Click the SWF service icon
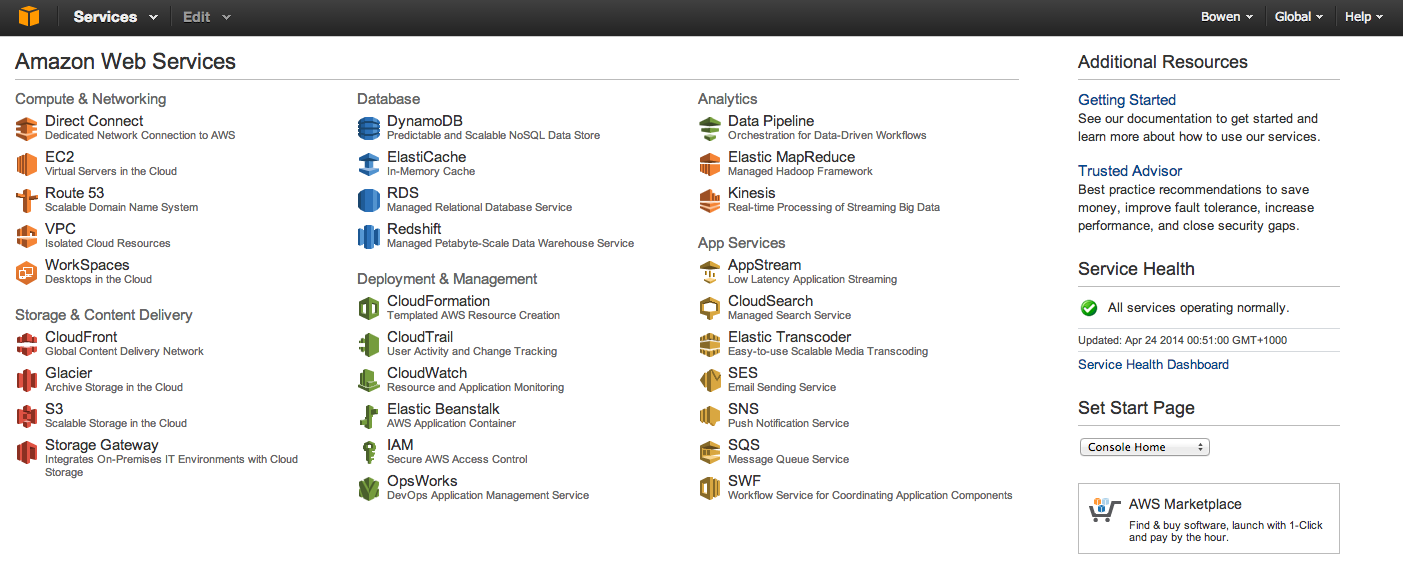 click(710, 488)
